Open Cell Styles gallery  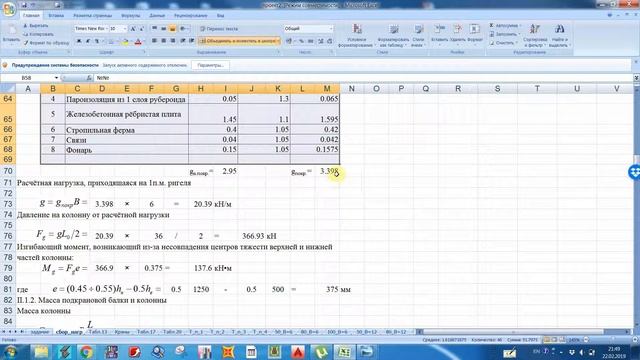pyautogui.click(x=418, y=35)
